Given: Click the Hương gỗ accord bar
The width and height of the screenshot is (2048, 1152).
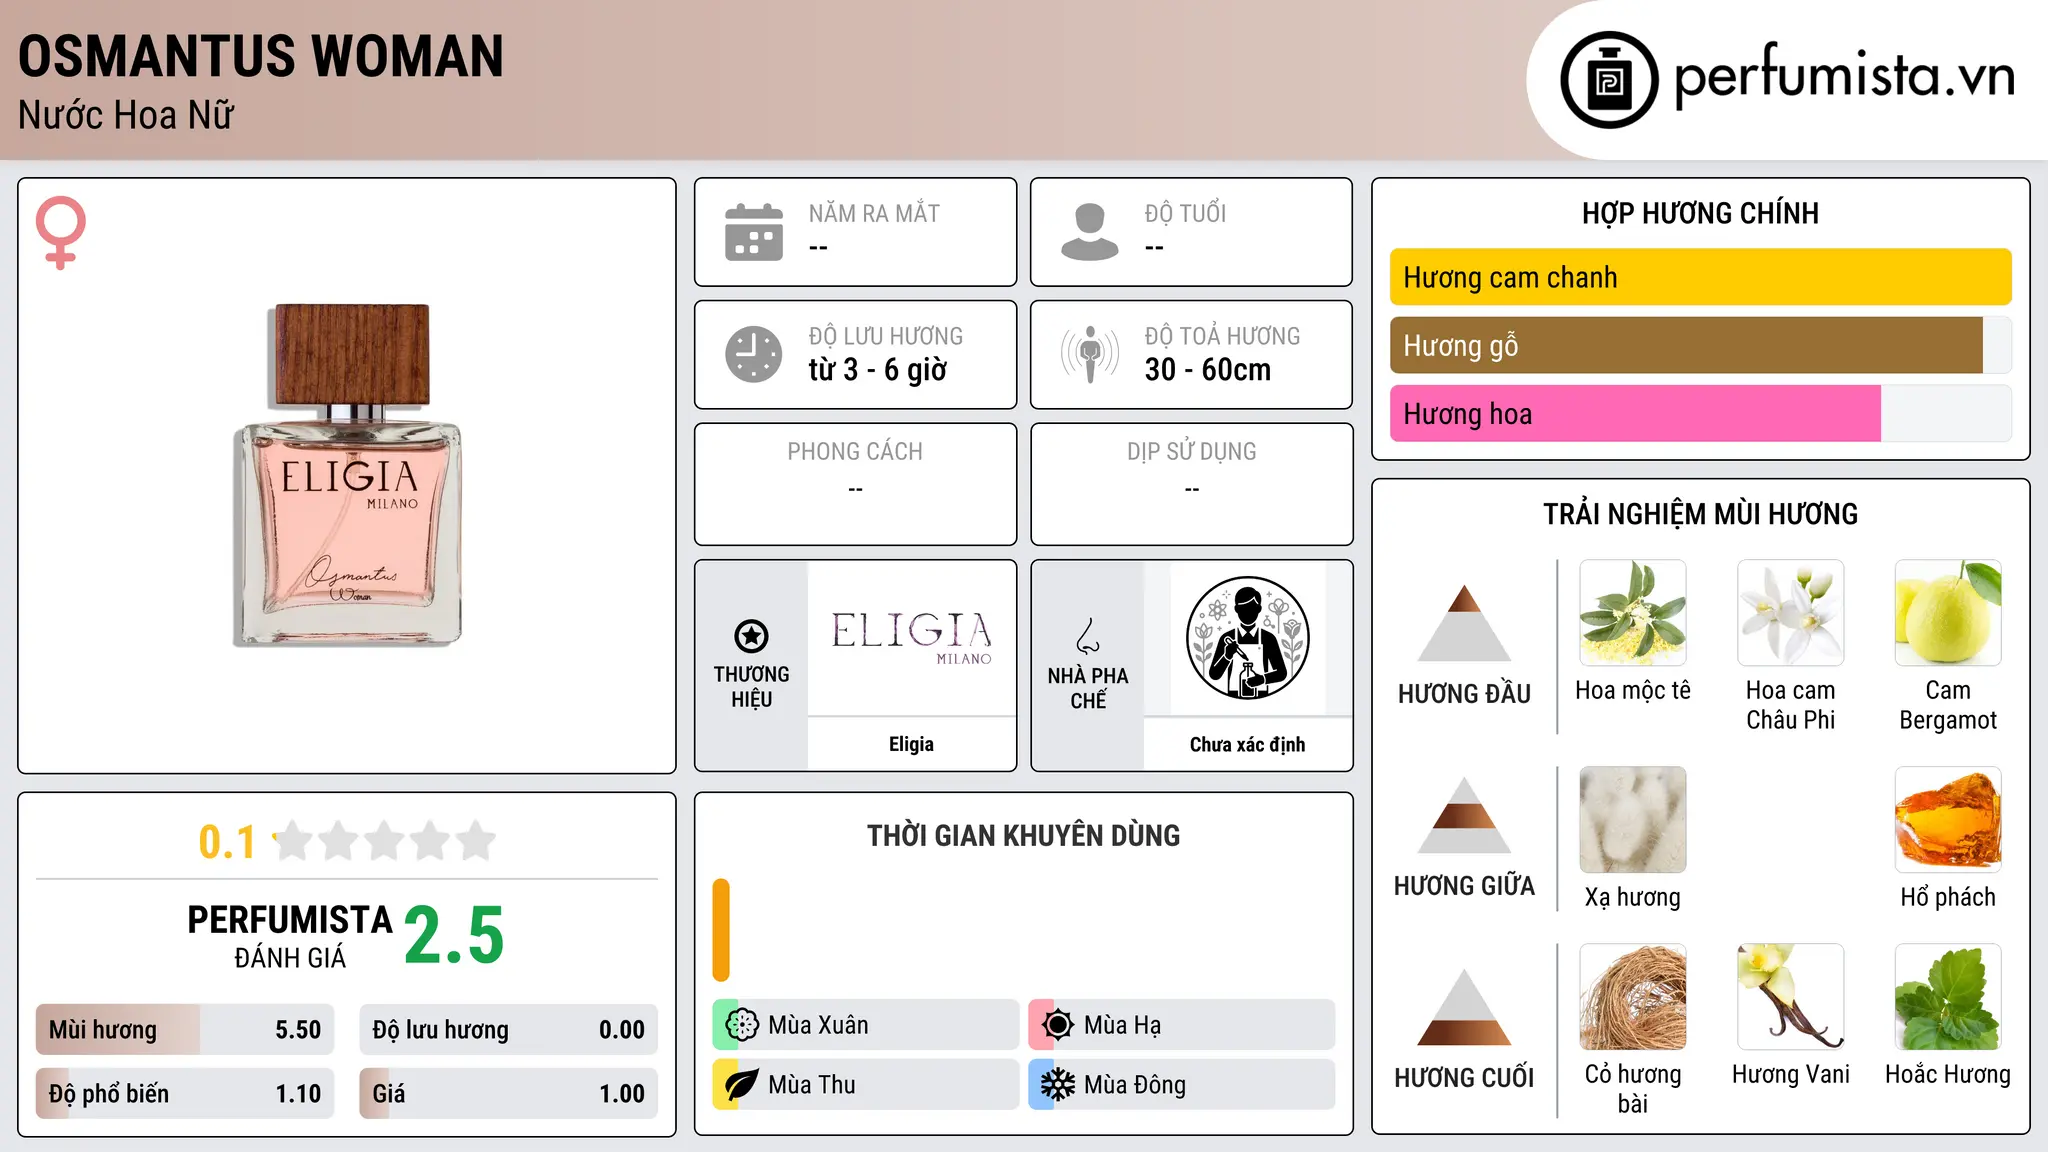Looking at the screenshot, I should [x=1701, y=345].
